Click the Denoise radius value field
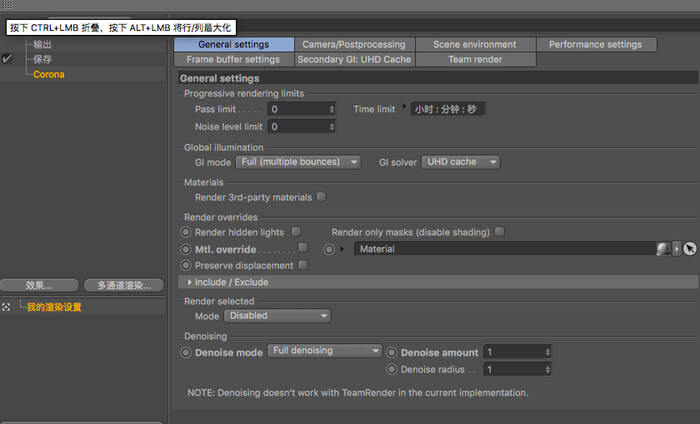The width and height of the screenshot is (700, 424). [514, 370]
